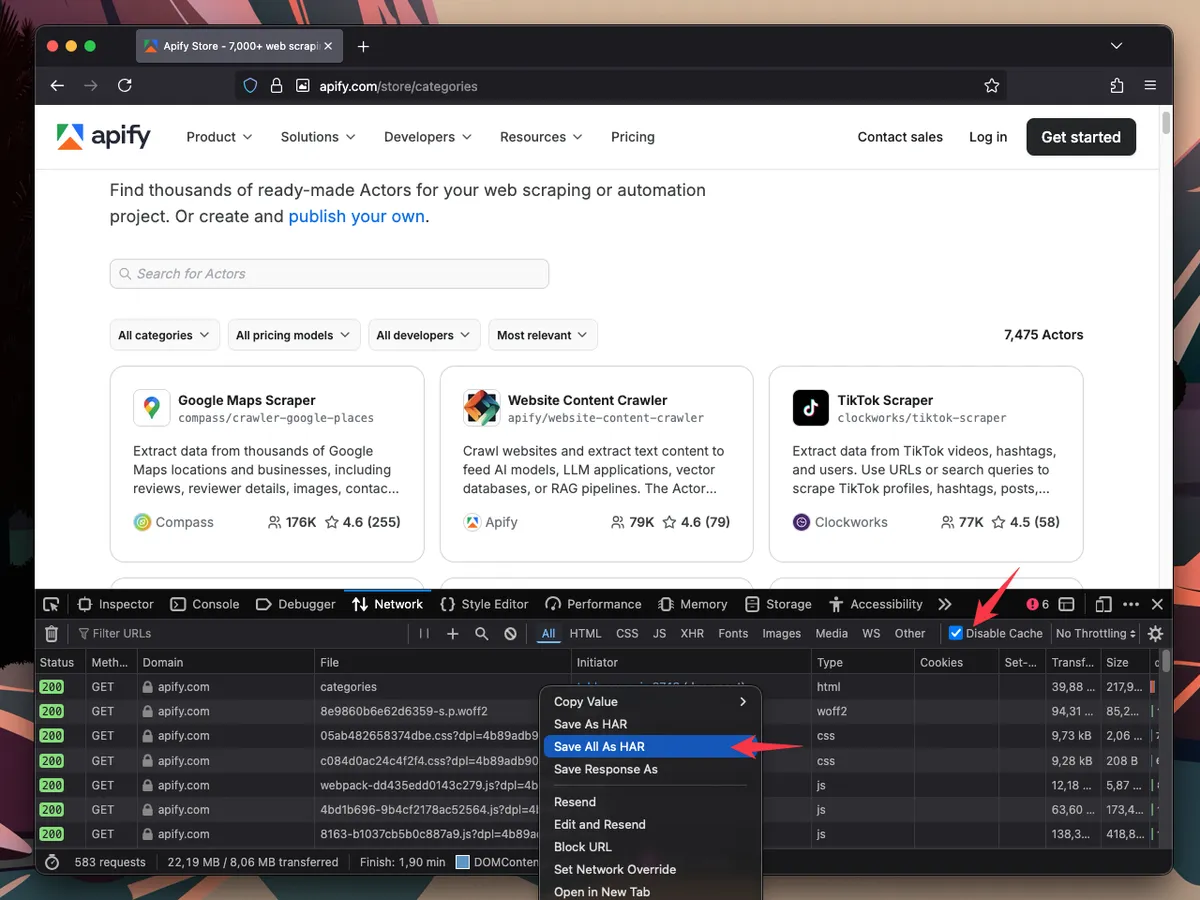Toggle responsive design mode icon

point(1103,604)
